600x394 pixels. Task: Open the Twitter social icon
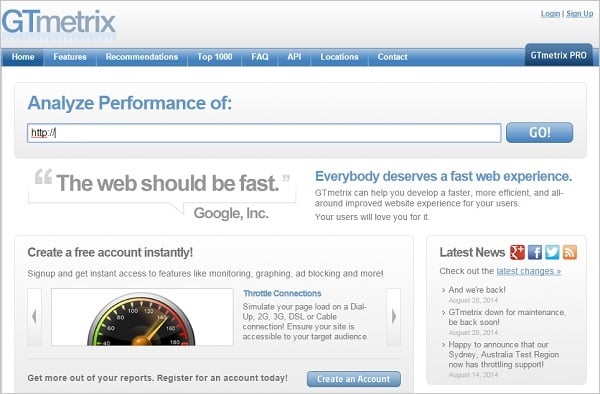[552, 252]
